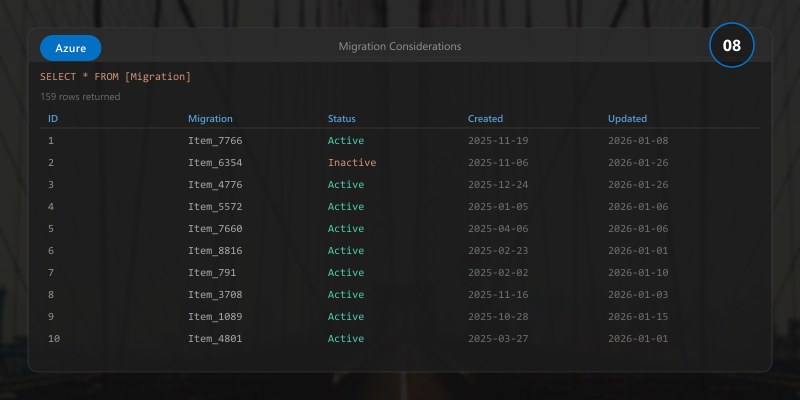The image size is (800, 400).
Task: Click created date 2025-02-23
Action: tap(498, 251)
